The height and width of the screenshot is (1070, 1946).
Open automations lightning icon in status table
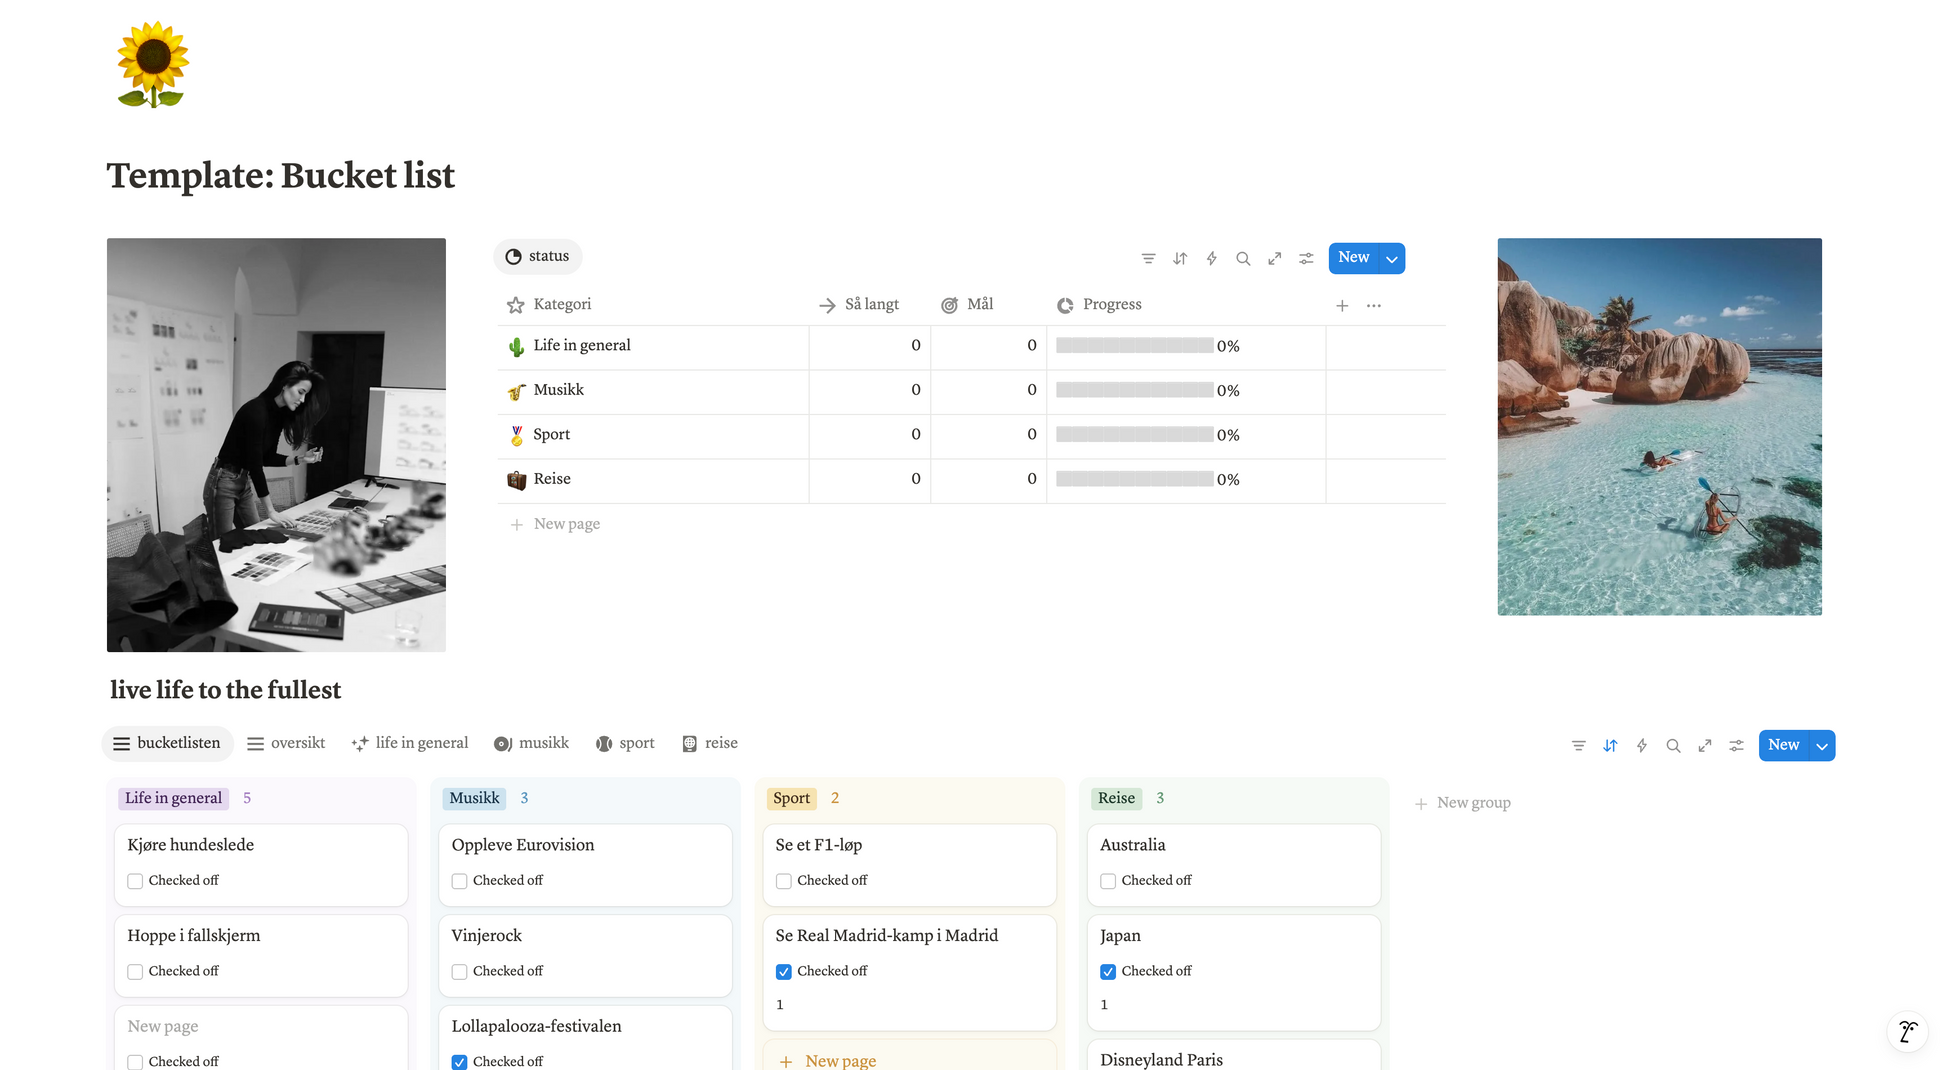[1211, 259]
